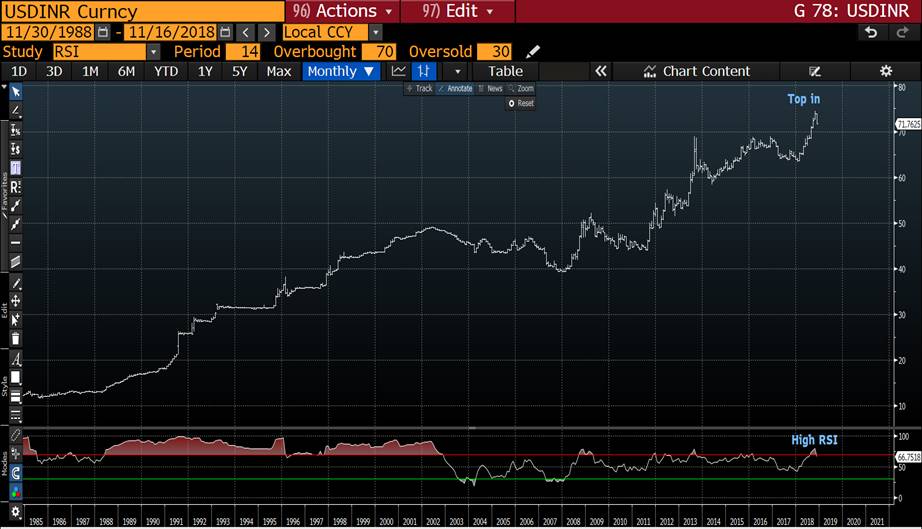Toggle the RGB color circles mode
922x529 pixels.
(16, 491)
